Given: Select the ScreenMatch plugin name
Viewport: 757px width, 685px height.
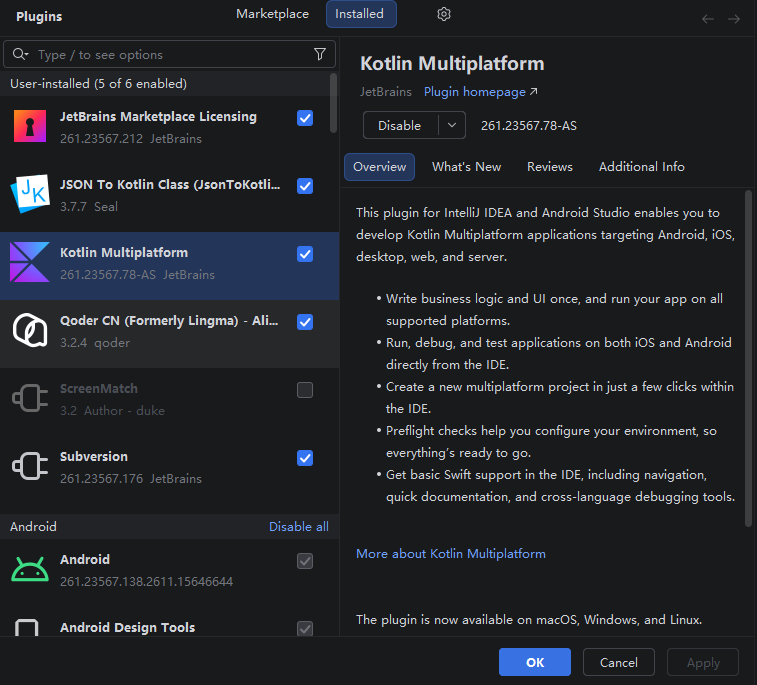Looking at the screenshot, I should pos(98,389).
